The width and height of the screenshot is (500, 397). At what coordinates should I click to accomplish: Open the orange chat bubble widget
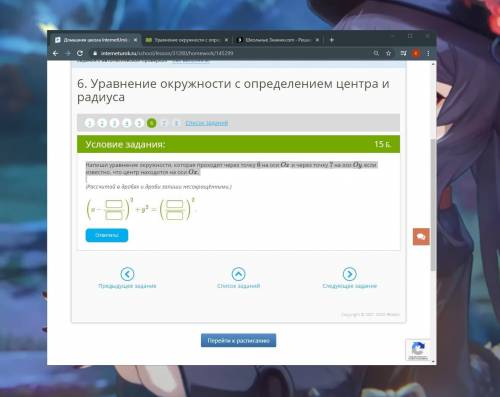tap(421, 237)
